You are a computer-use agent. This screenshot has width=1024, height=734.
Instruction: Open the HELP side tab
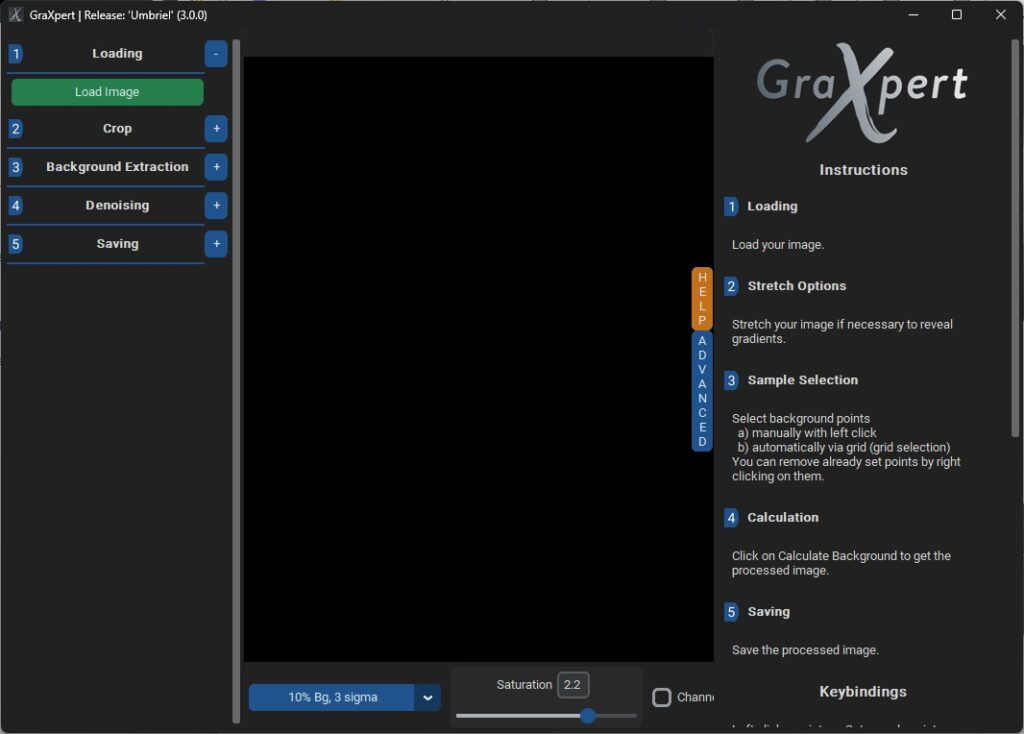701,297
